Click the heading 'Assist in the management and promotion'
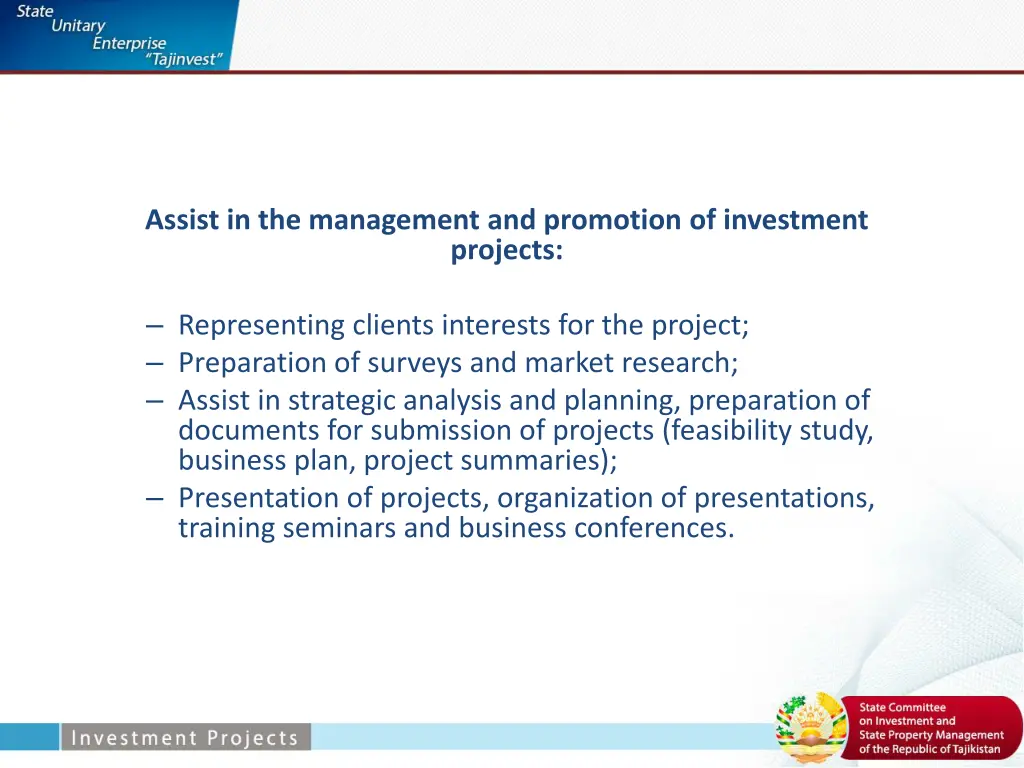 tap(507, 234)
